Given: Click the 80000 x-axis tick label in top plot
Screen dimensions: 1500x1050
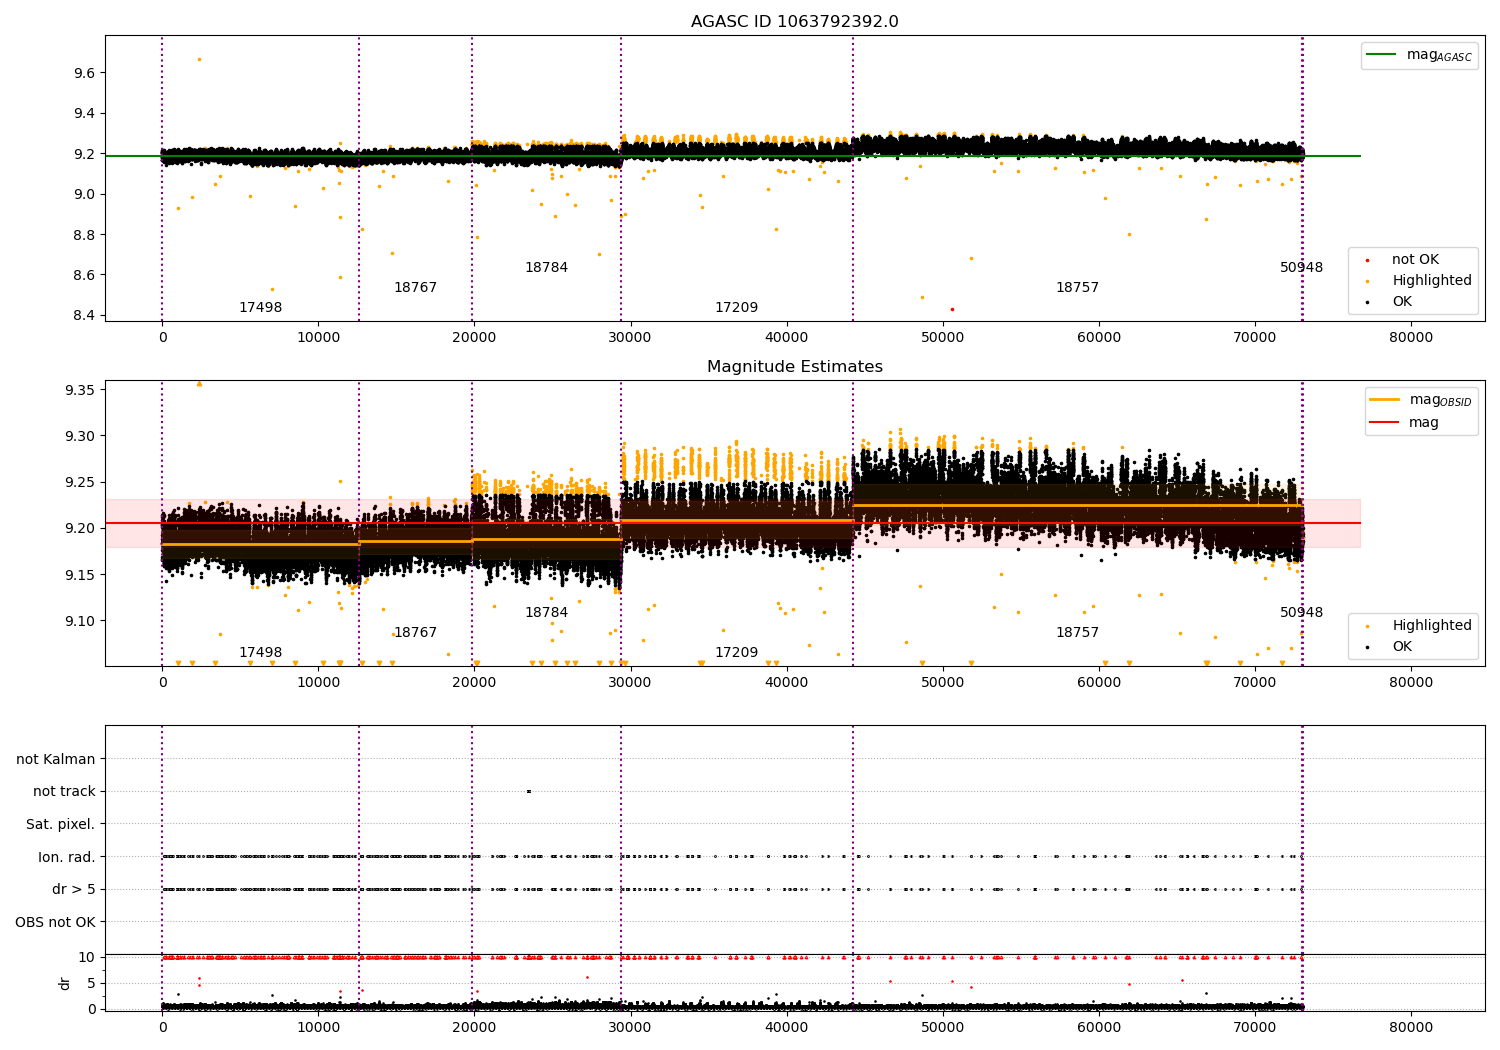Looking at the screenshot, I should point(1411,338).
